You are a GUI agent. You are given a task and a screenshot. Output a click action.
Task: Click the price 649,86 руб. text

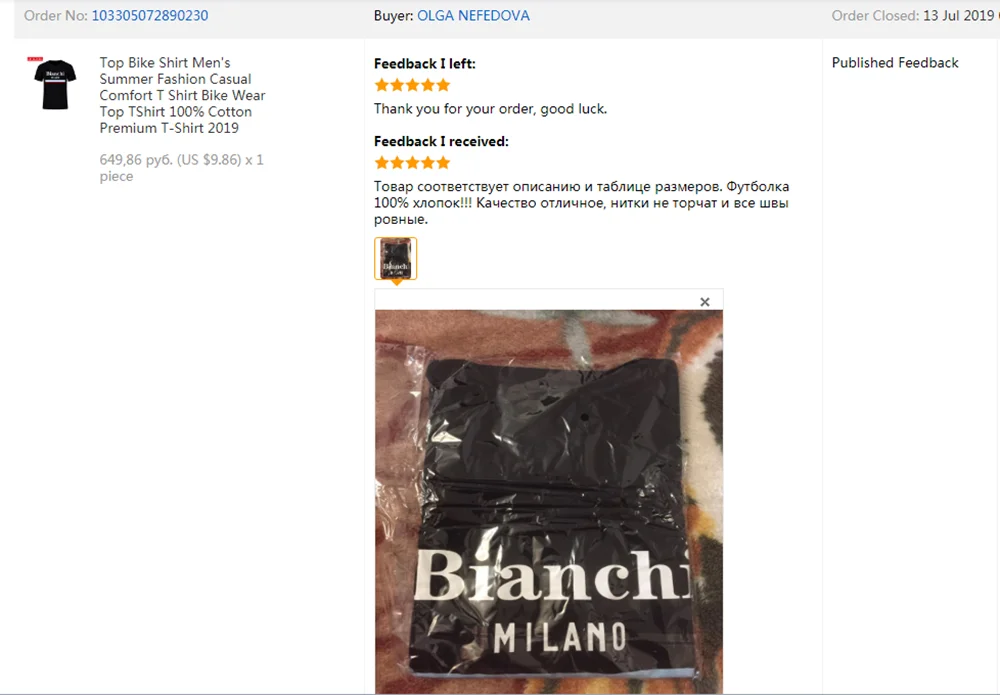136,159
